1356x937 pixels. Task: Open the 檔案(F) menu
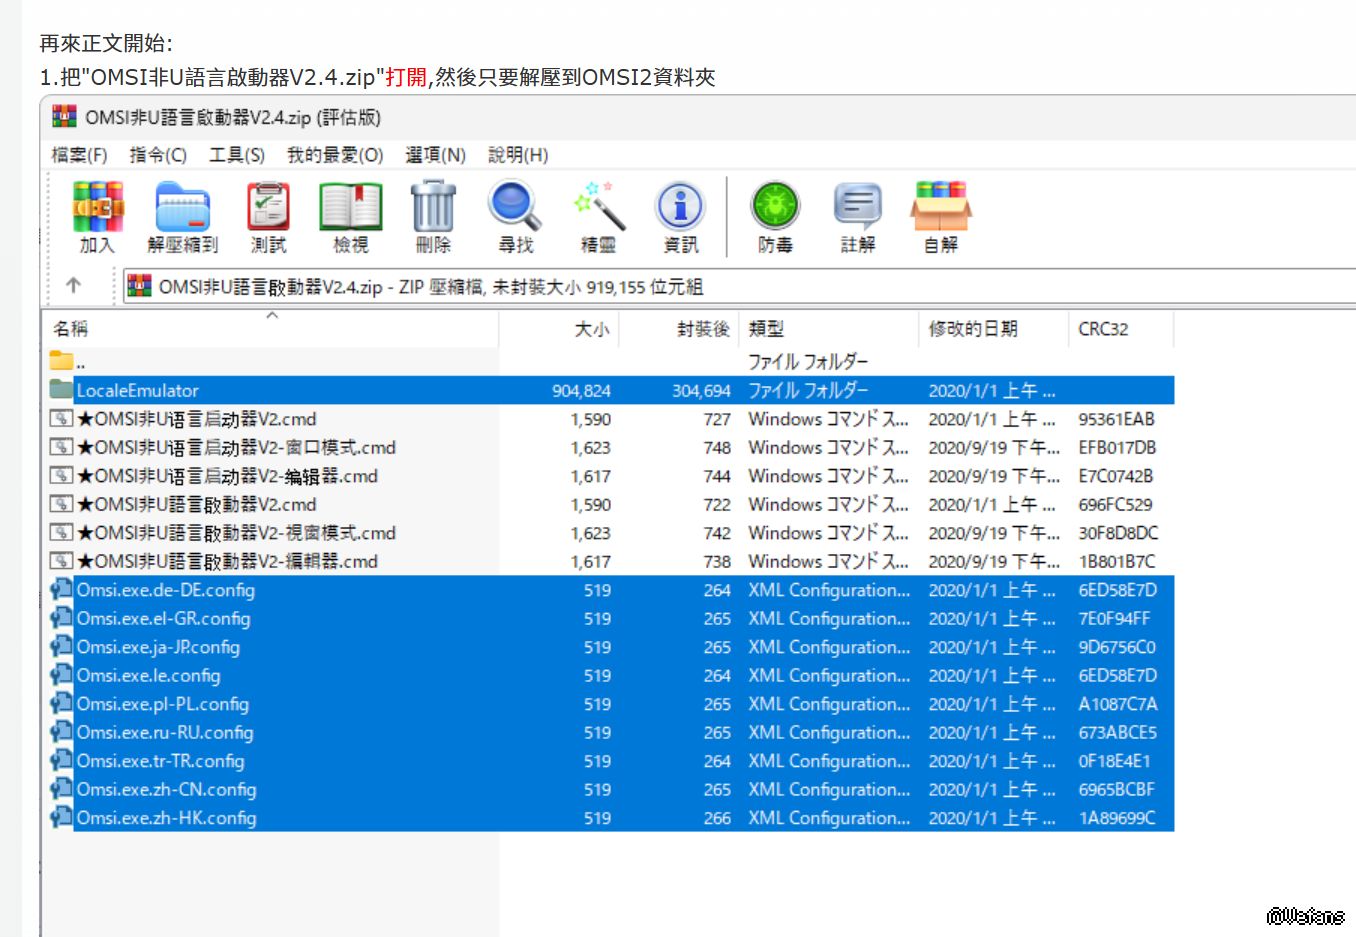pos(79,155)
